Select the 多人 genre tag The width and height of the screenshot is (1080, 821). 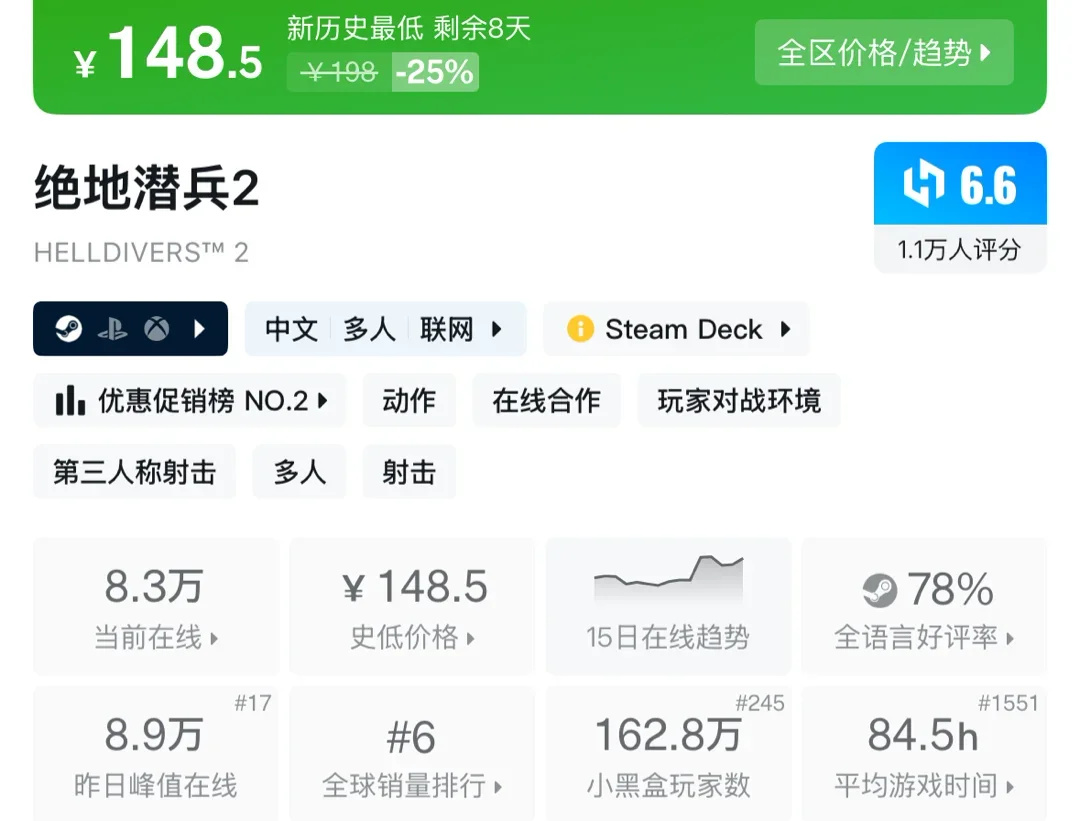pos(299,472)
